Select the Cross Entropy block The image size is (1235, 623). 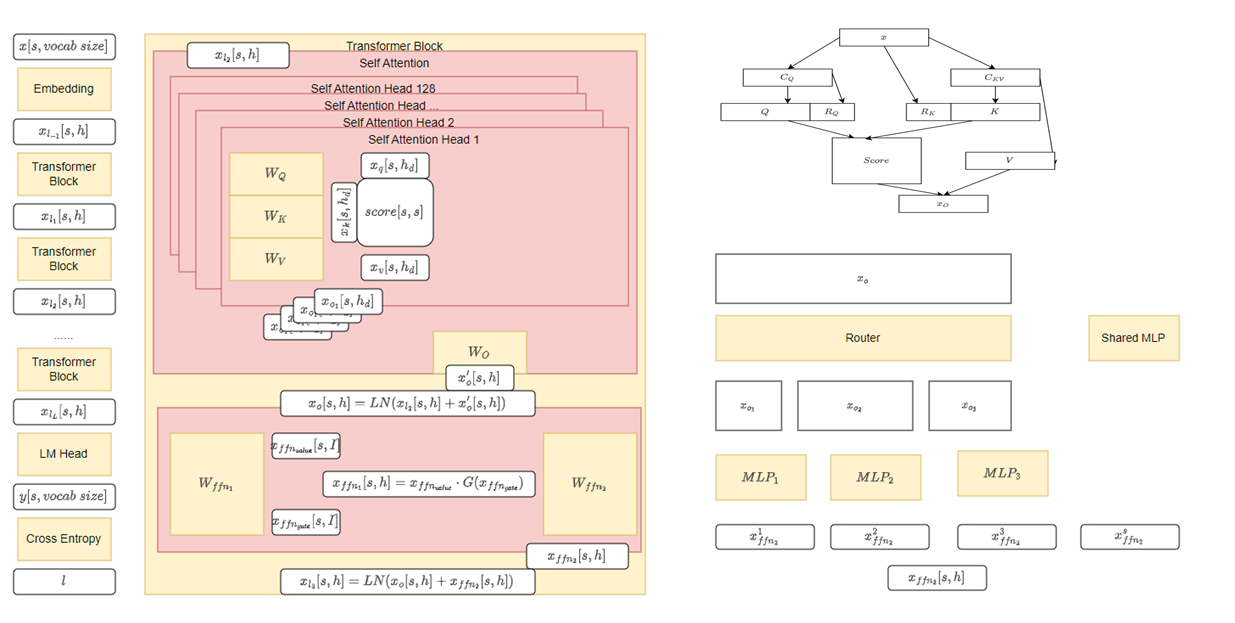coord(64,539)
